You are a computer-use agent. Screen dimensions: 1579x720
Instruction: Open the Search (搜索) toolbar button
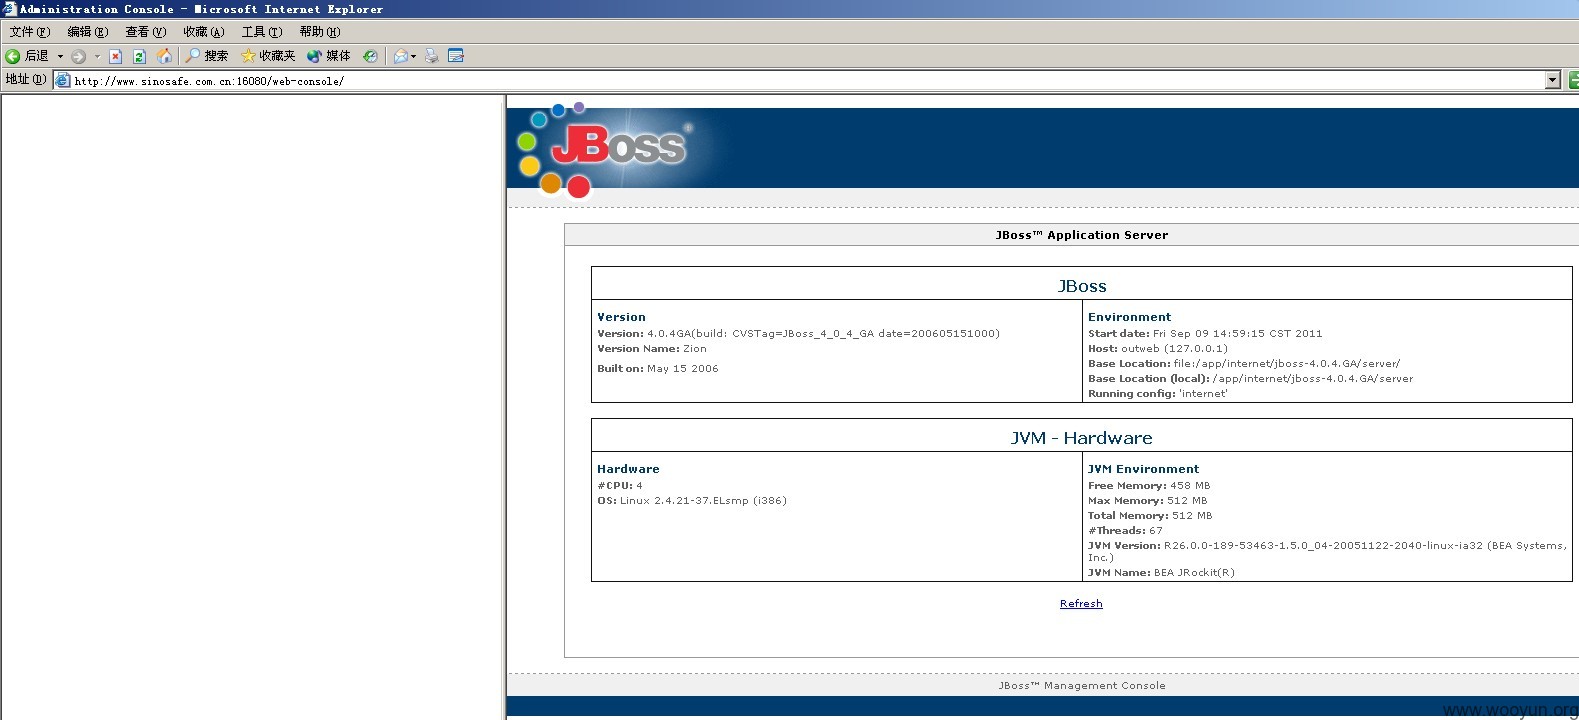point(207,56)
